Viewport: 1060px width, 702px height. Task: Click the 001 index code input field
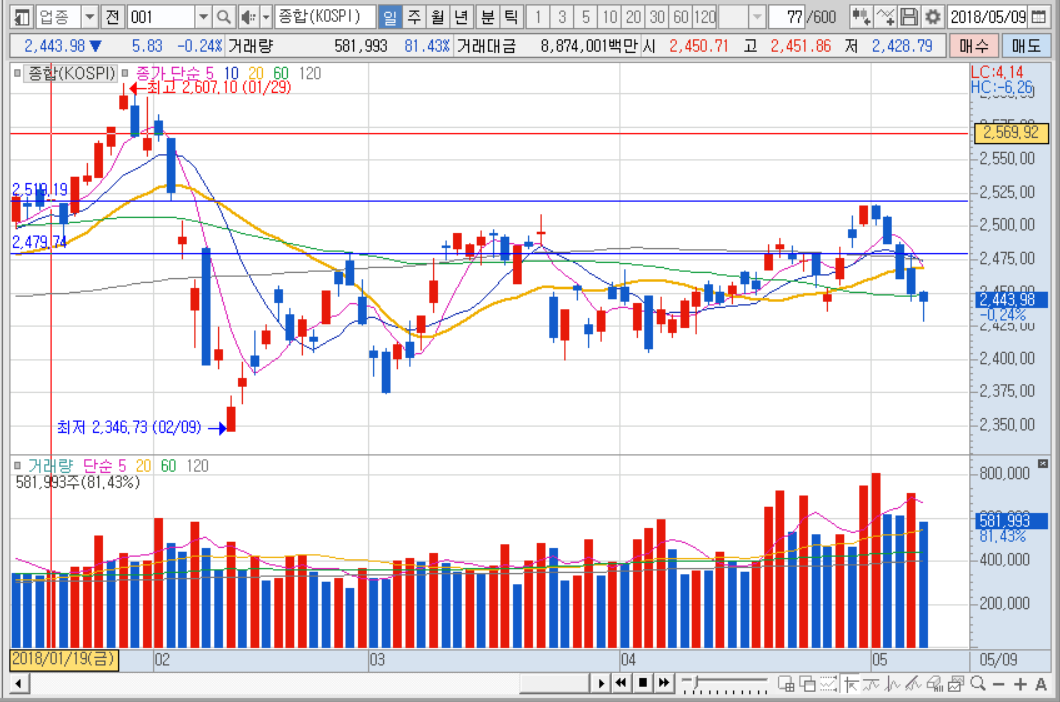[x=161, y=16]
